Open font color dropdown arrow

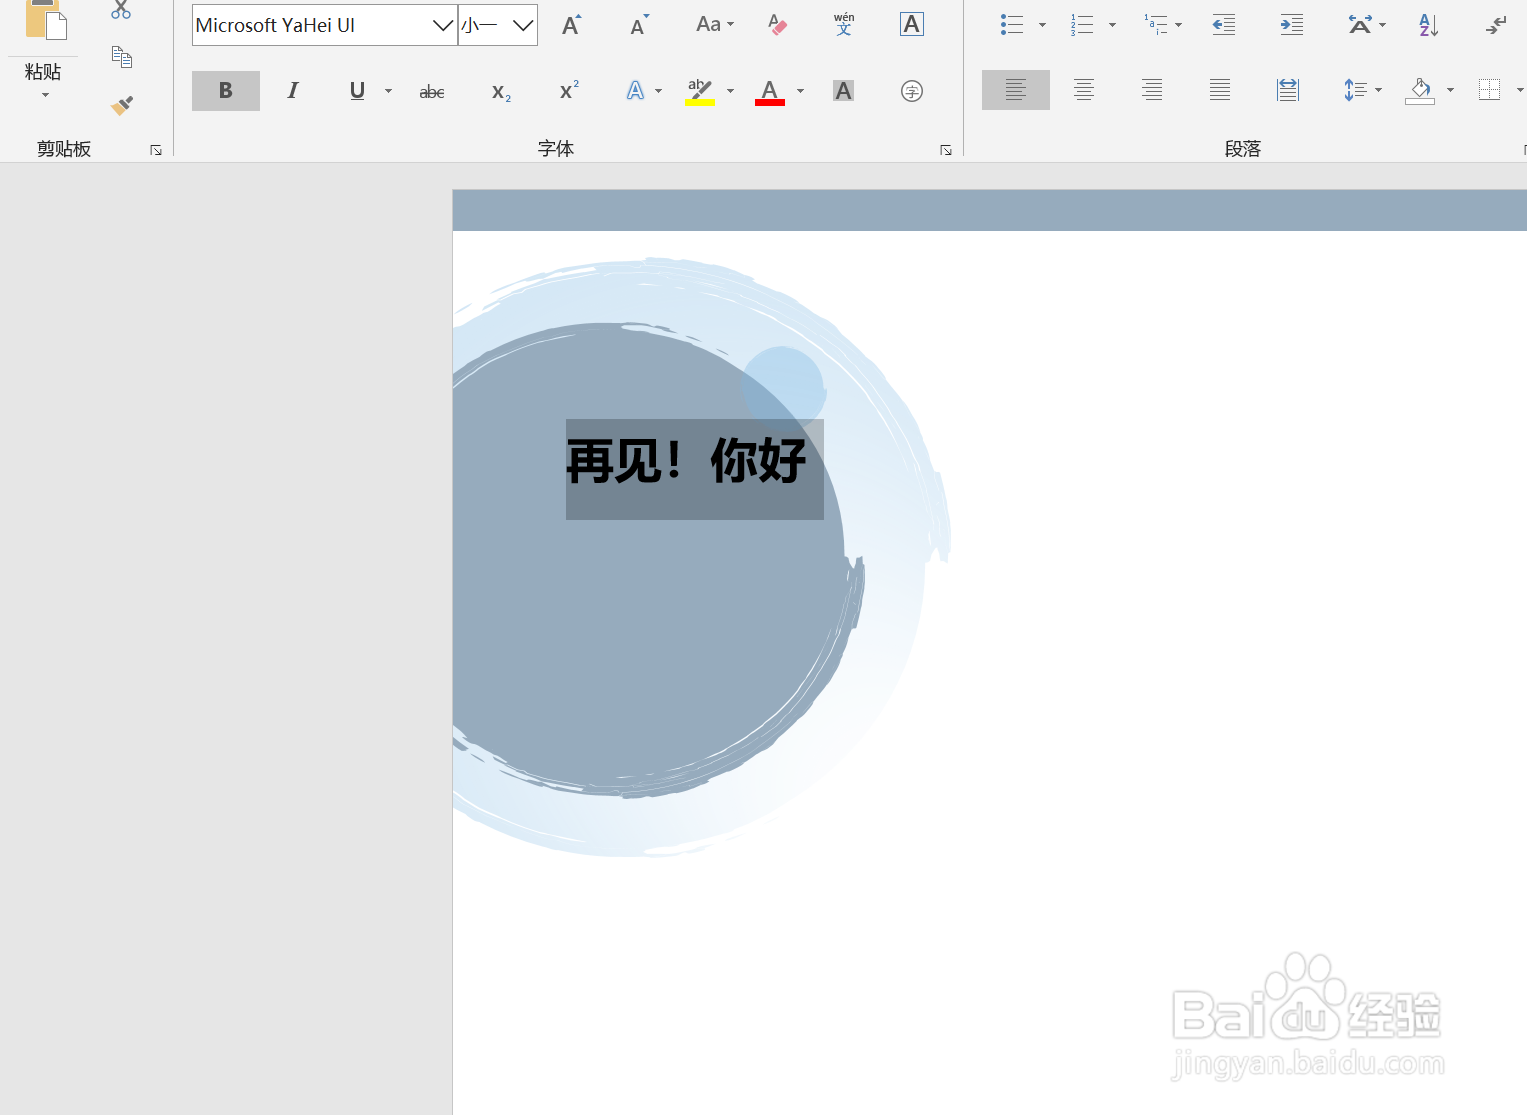800,91
